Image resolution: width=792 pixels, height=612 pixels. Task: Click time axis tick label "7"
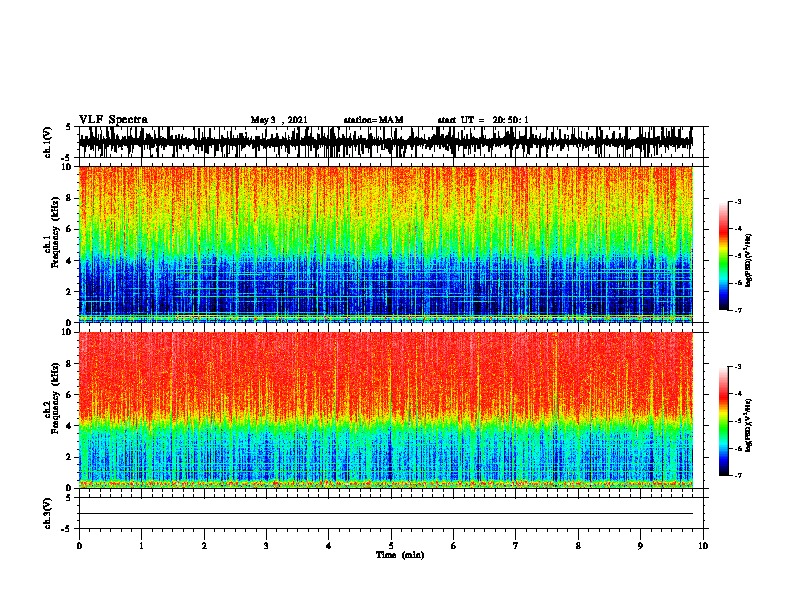[x=516, y=546]
